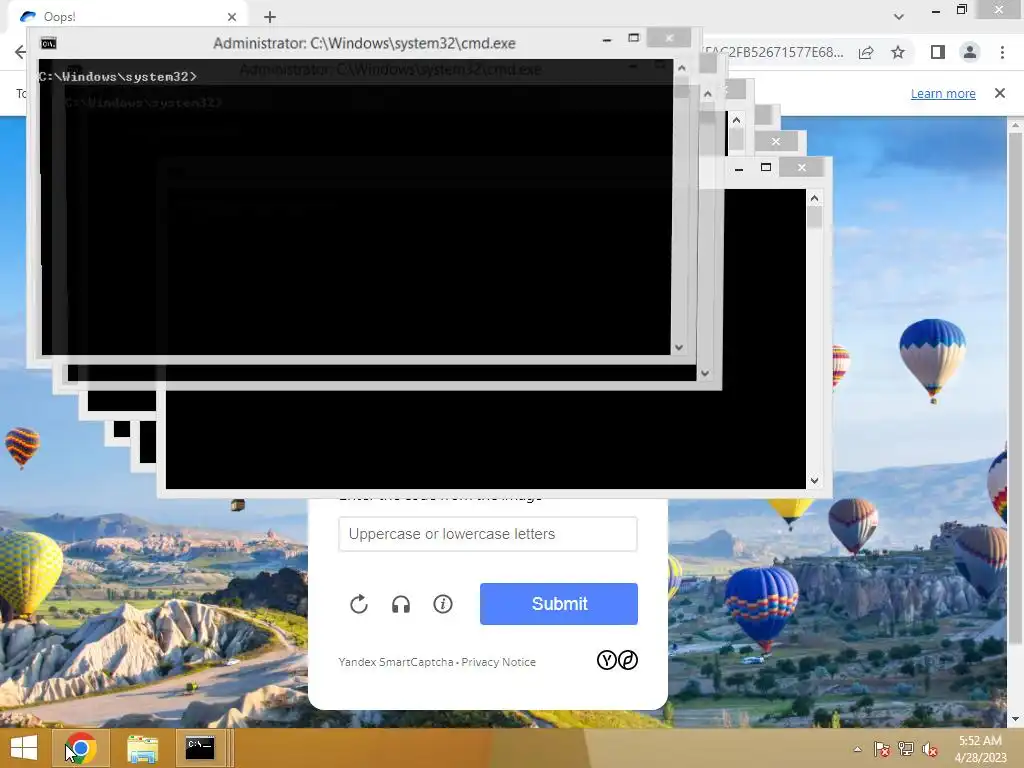Open captcha info icon
1024x768 pixels.
[x=443, y=604]
